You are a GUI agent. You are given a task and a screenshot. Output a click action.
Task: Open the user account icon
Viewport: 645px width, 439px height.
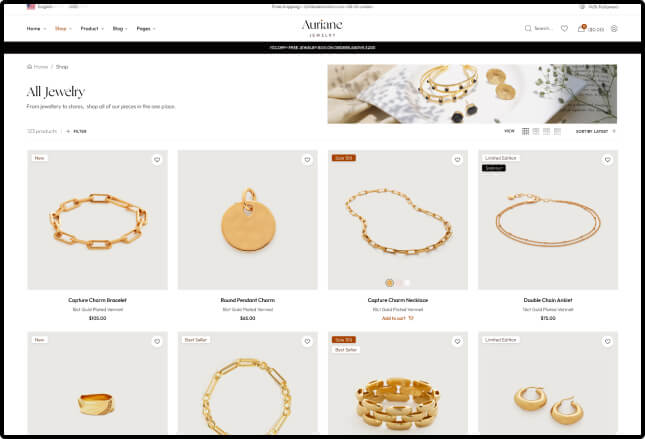coord(614,28)
